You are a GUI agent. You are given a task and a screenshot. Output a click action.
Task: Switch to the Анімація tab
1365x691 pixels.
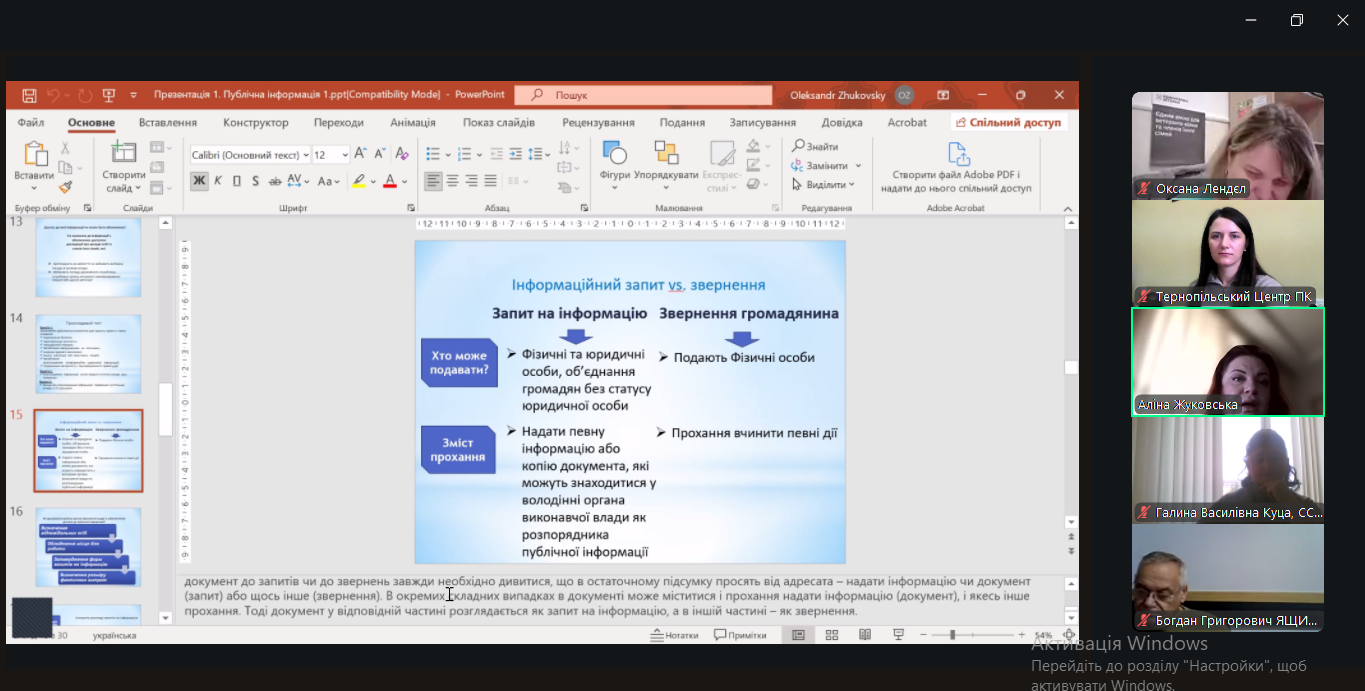coord(412,123)
